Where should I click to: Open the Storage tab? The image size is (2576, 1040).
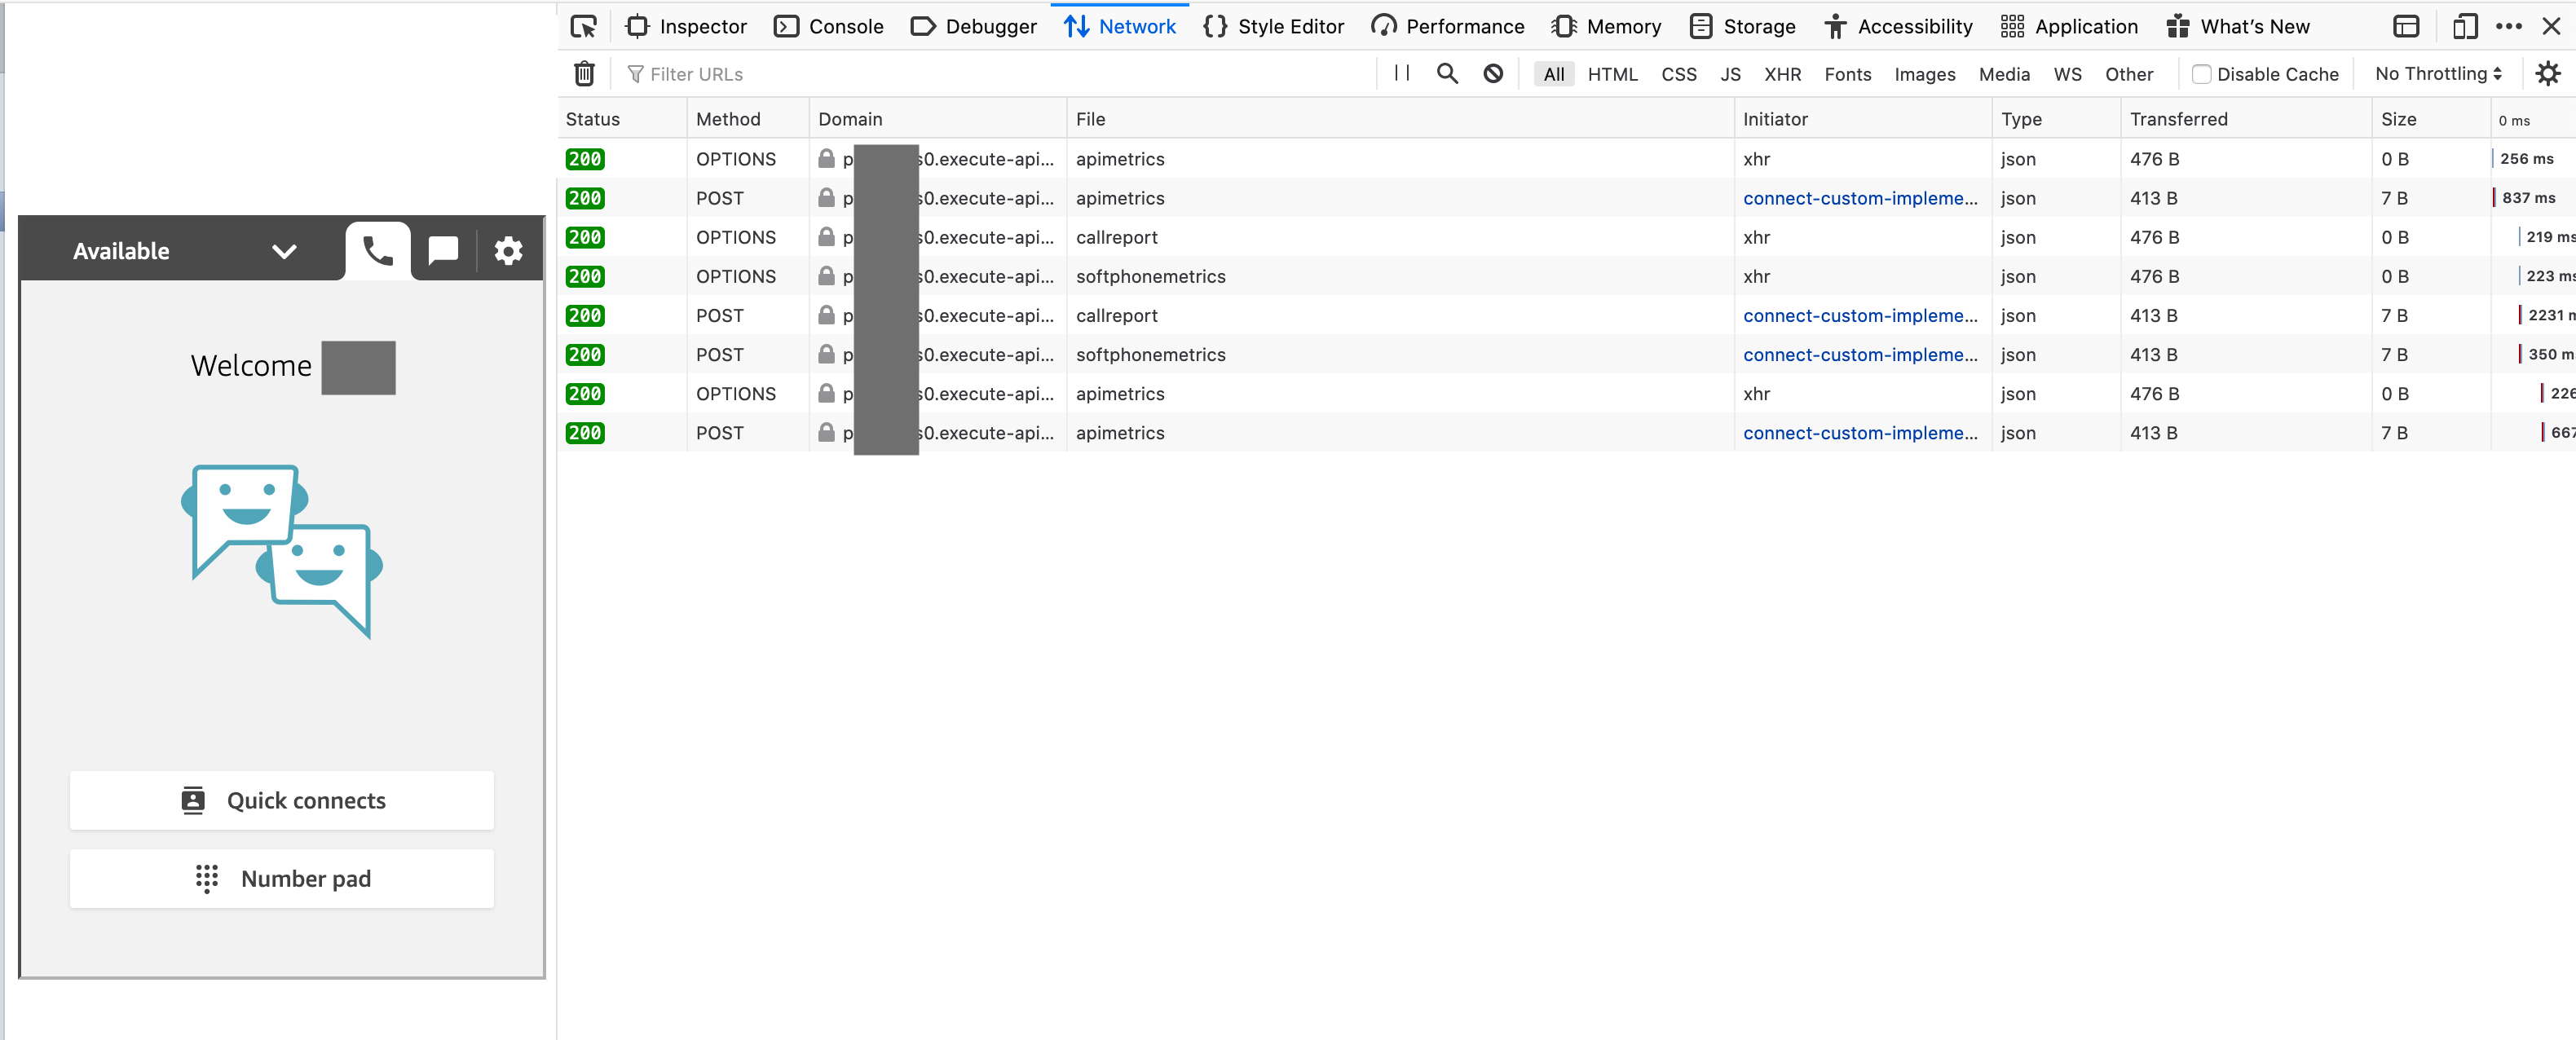coord(1742,27)
